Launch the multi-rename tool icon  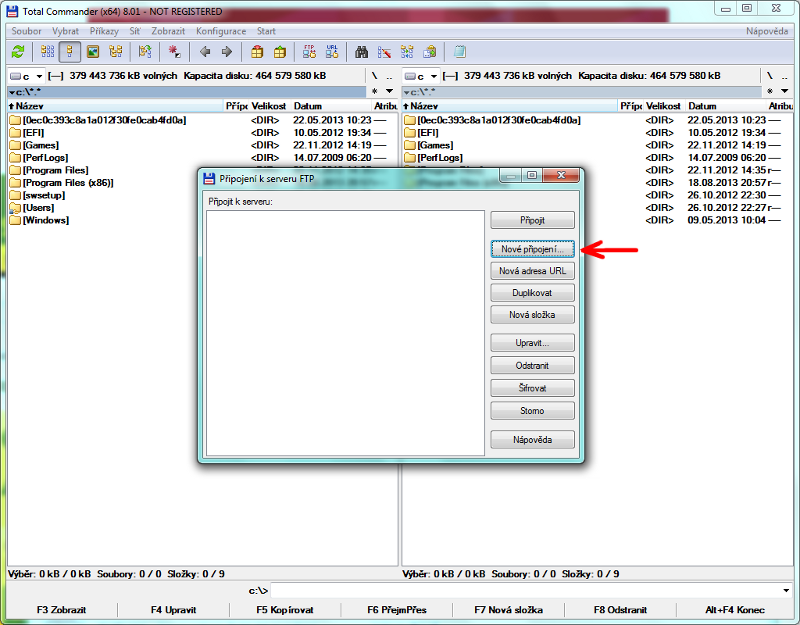coord(384,52)
